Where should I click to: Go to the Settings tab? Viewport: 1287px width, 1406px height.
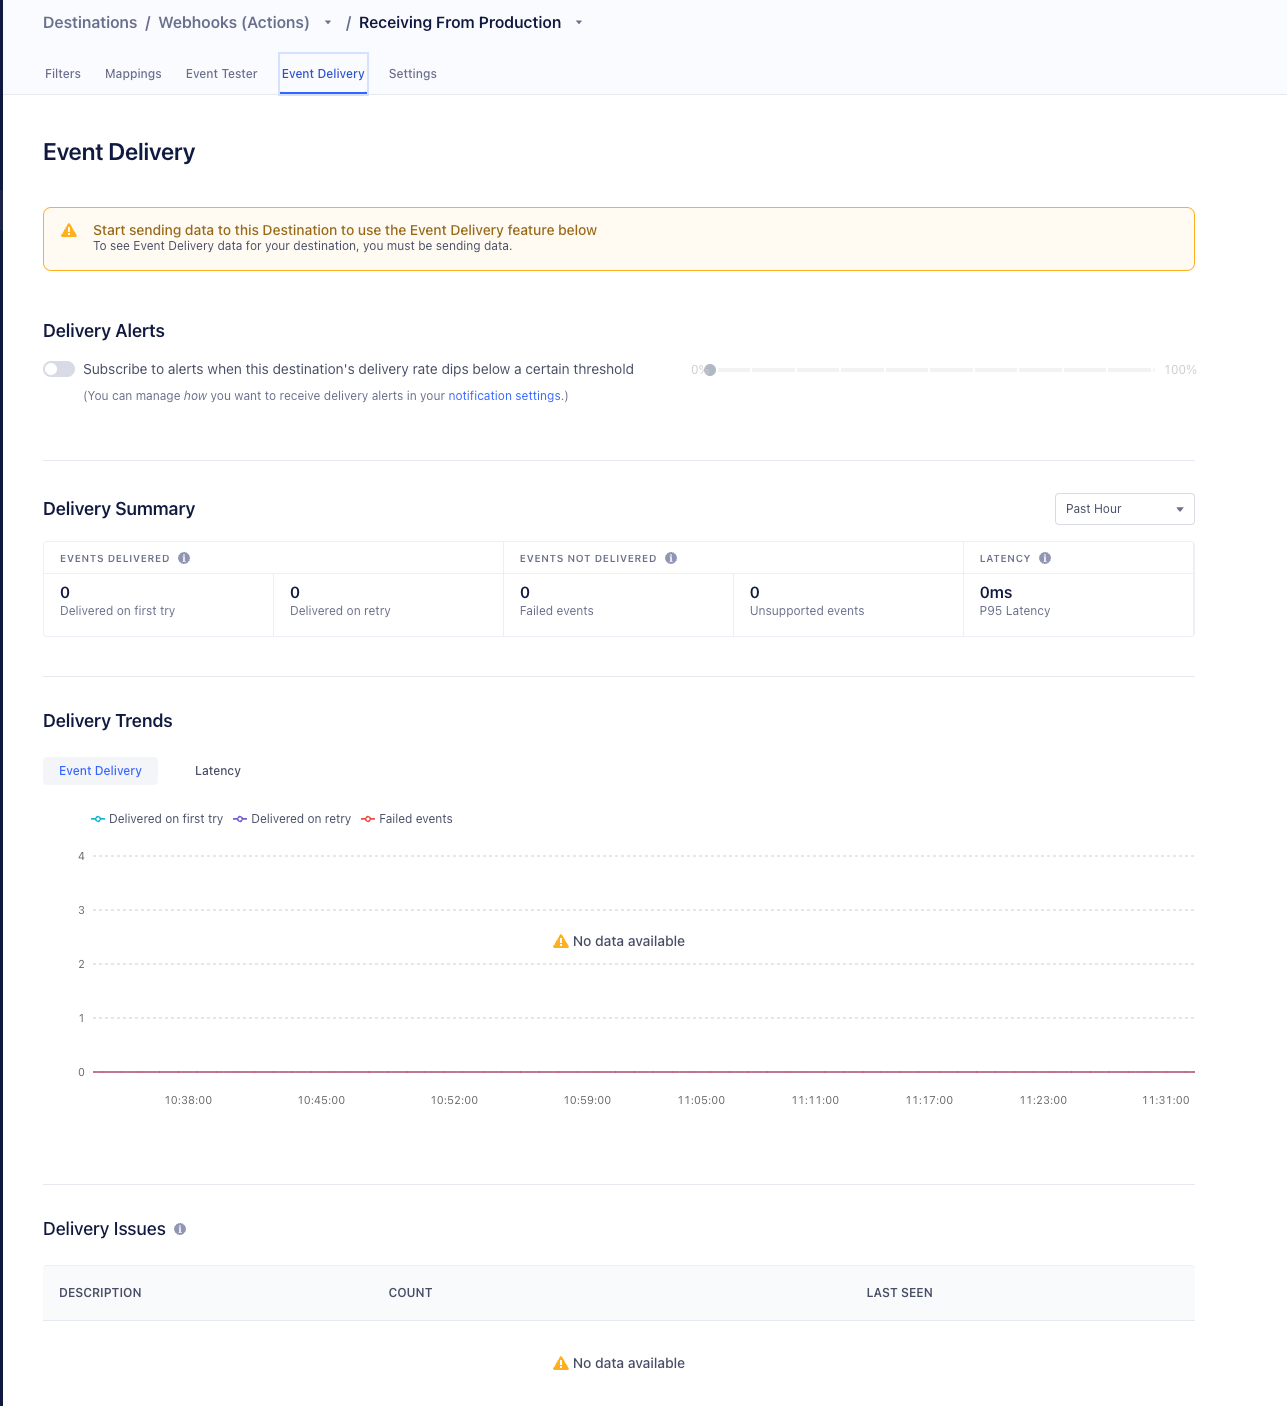tap(412, 74)
